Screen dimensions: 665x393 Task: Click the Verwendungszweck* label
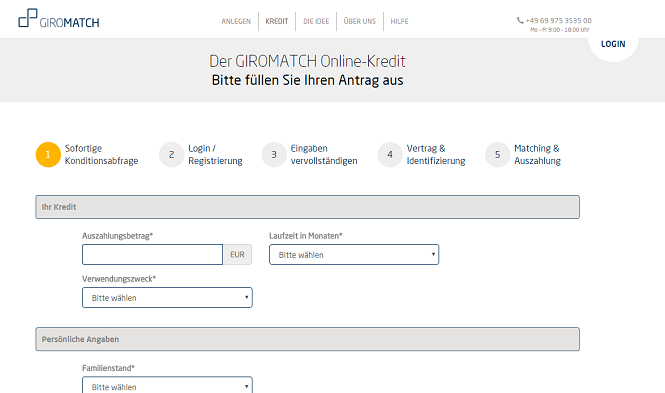[x=119, y=279]
